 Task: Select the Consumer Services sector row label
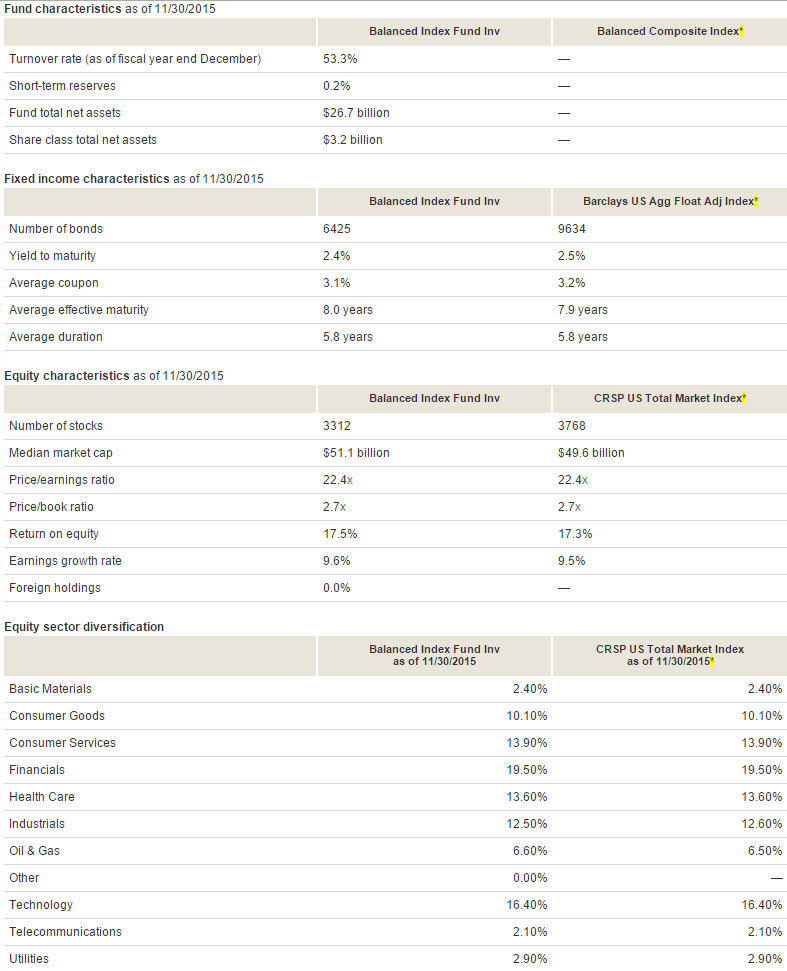click(62, 743)
